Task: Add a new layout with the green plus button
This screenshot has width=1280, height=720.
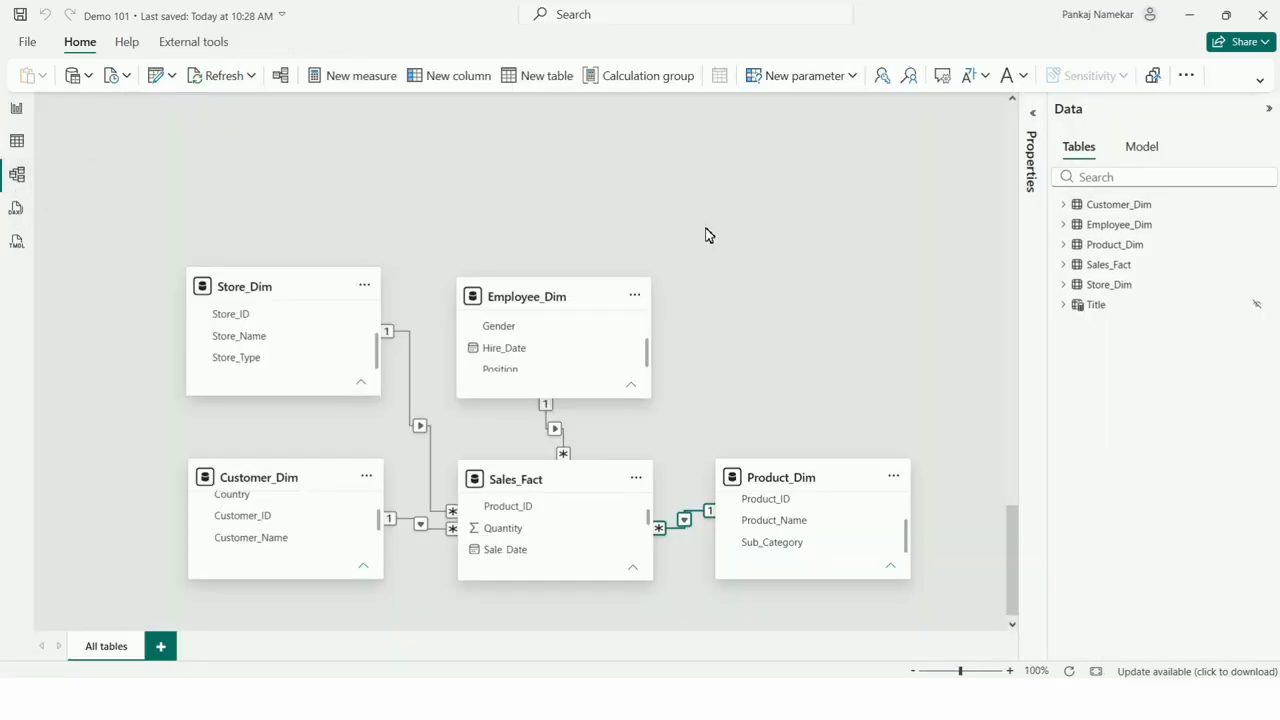Action: coord(160,646)
